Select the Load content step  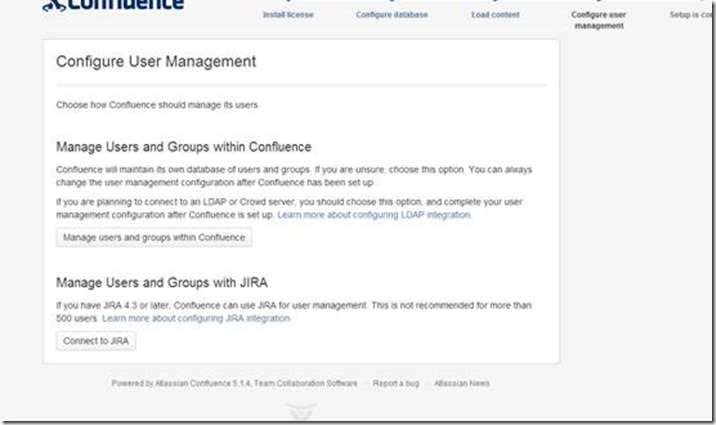click(x=495, y=15)
